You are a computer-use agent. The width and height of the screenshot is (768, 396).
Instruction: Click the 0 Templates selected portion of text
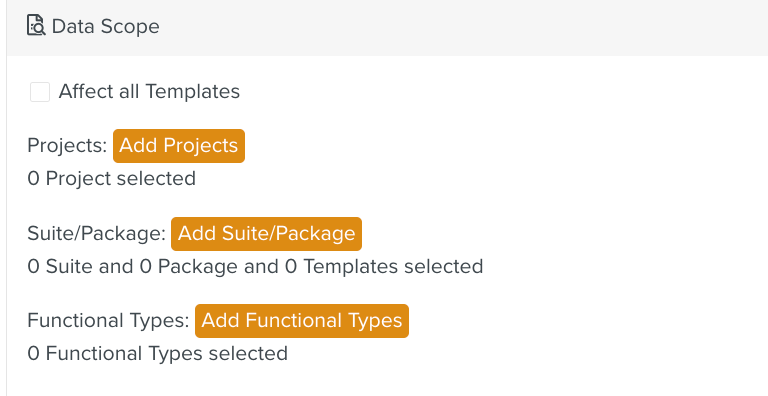click(384, 267)
